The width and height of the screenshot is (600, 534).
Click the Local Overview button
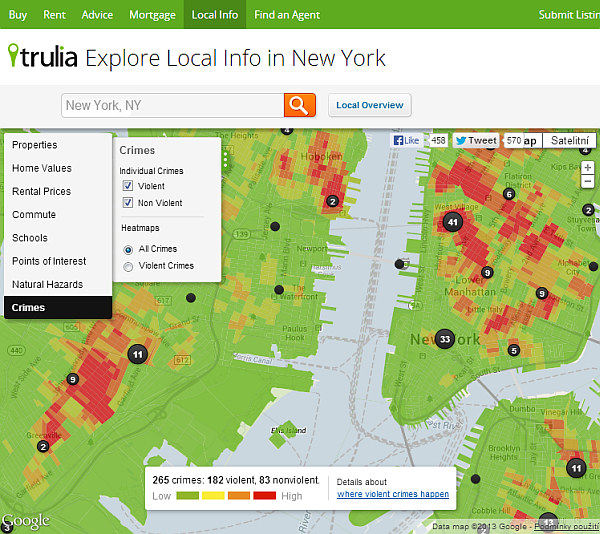coord(370,105)
